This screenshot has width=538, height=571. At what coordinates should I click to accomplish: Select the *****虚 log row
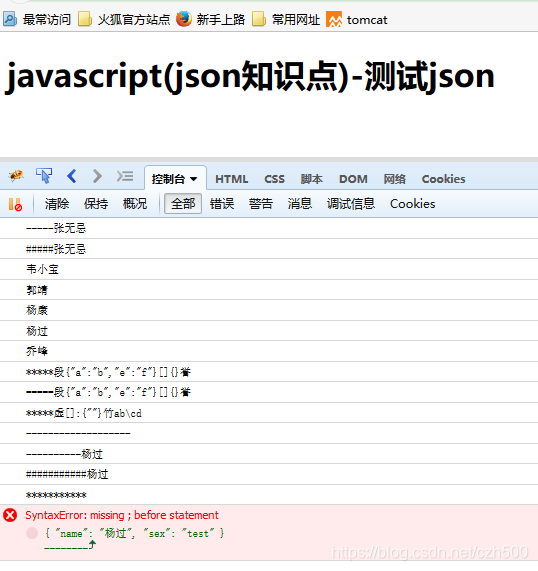[x=269, y=413]
